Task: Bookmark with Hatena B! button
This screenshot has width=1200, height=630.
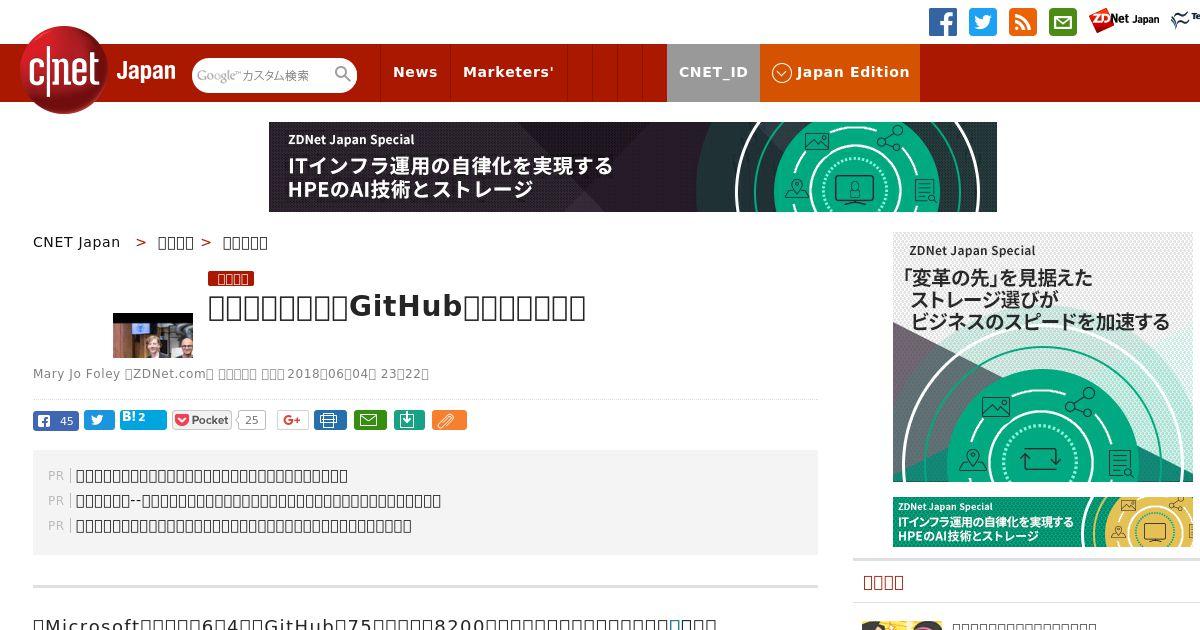Action: [x=143, y=419]
